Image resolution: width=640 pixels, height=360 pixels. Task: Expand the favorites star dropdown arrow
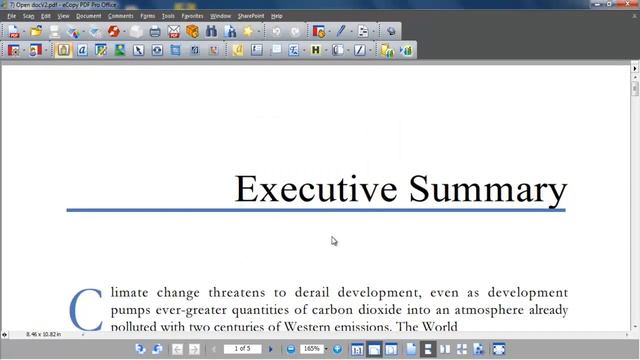click(258, 32)
